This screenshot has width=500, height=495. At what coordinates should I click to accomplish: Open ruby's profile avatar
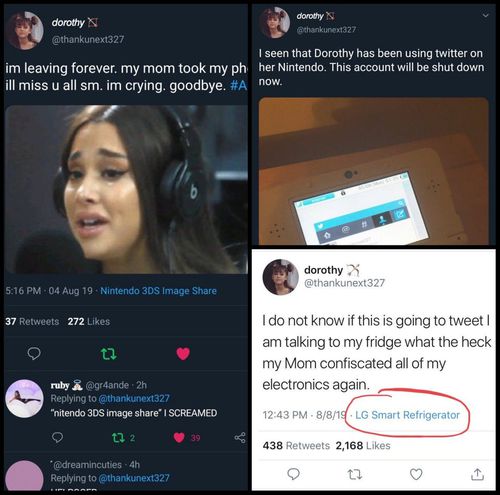point(24,398)
